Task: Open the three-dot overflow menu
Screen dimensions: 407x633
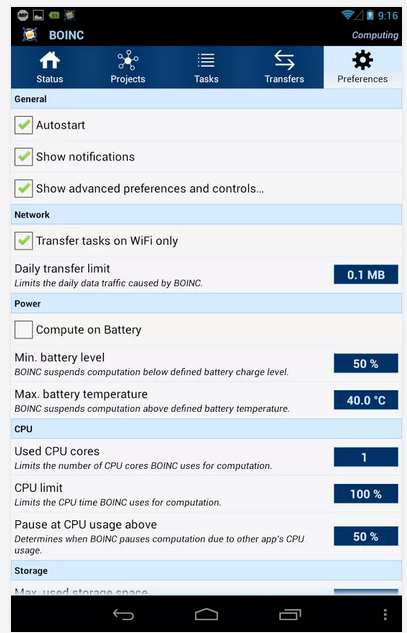Action: (x=385, y=614)
